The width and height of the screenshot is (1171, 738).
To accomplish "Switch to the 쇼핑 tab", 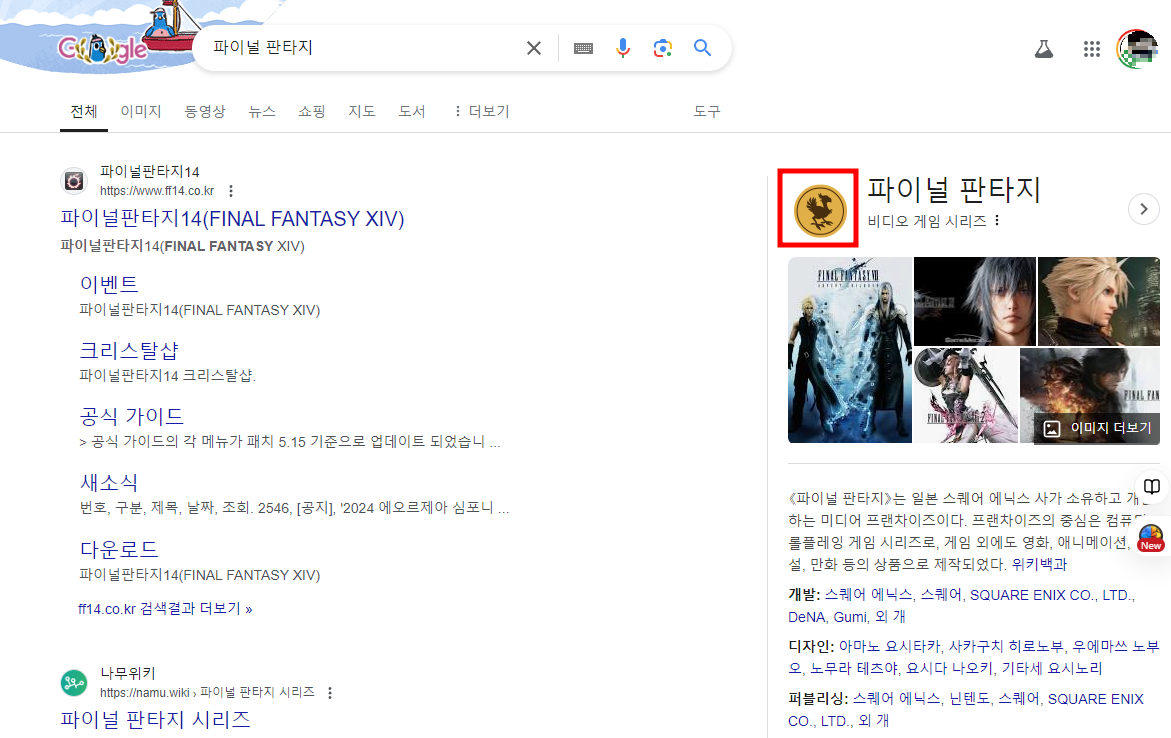I will coord(311,111).
